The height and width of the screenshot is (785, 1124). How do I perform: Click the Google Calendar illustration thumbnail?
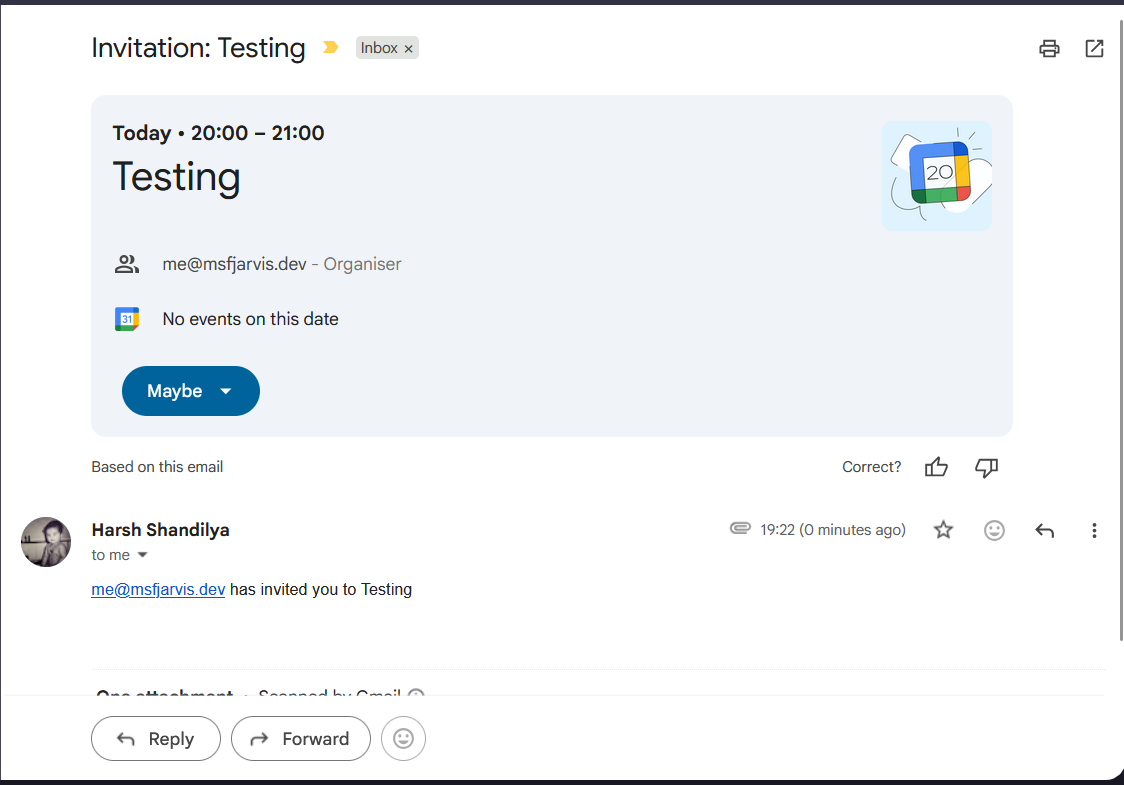pyautogui.click(x=937, y=176)
